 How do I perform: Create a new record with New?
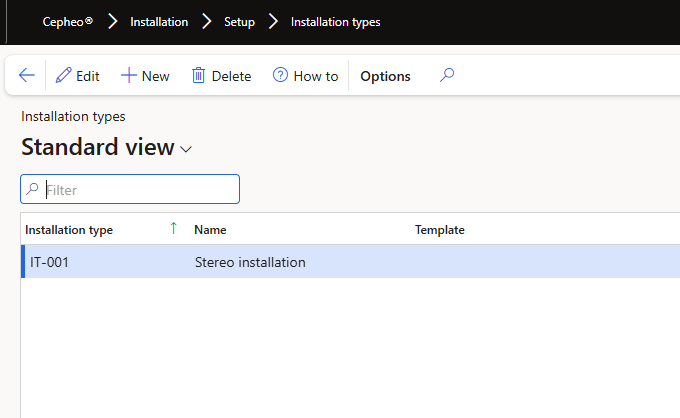[145, 76]
